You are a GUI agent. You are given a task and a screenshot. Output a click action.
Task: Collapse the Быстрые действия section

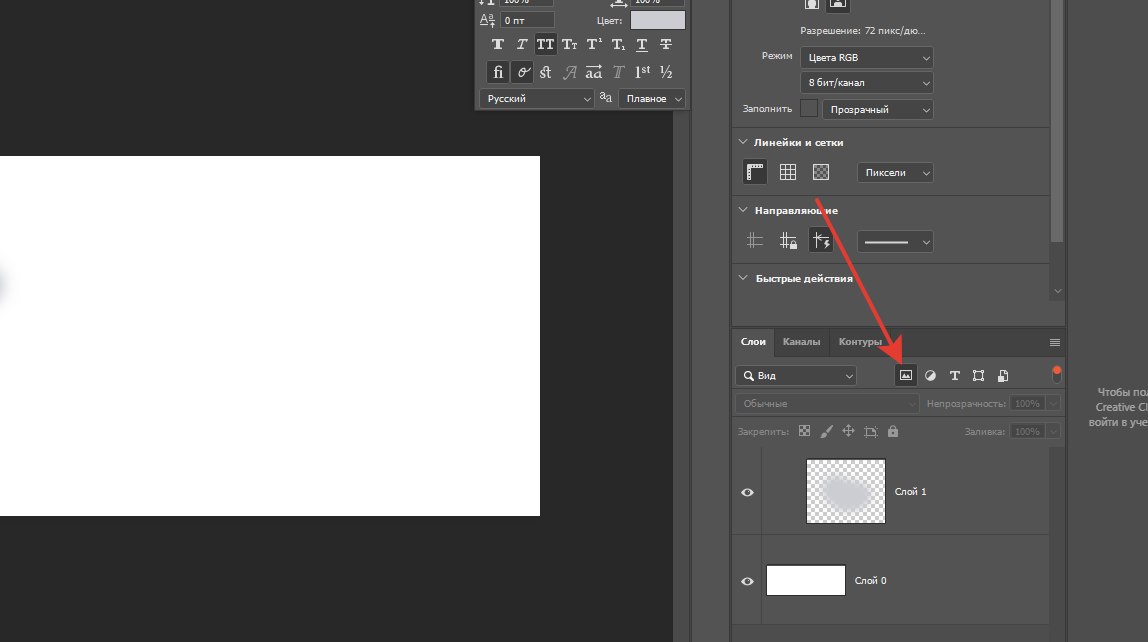click(743, 278)
